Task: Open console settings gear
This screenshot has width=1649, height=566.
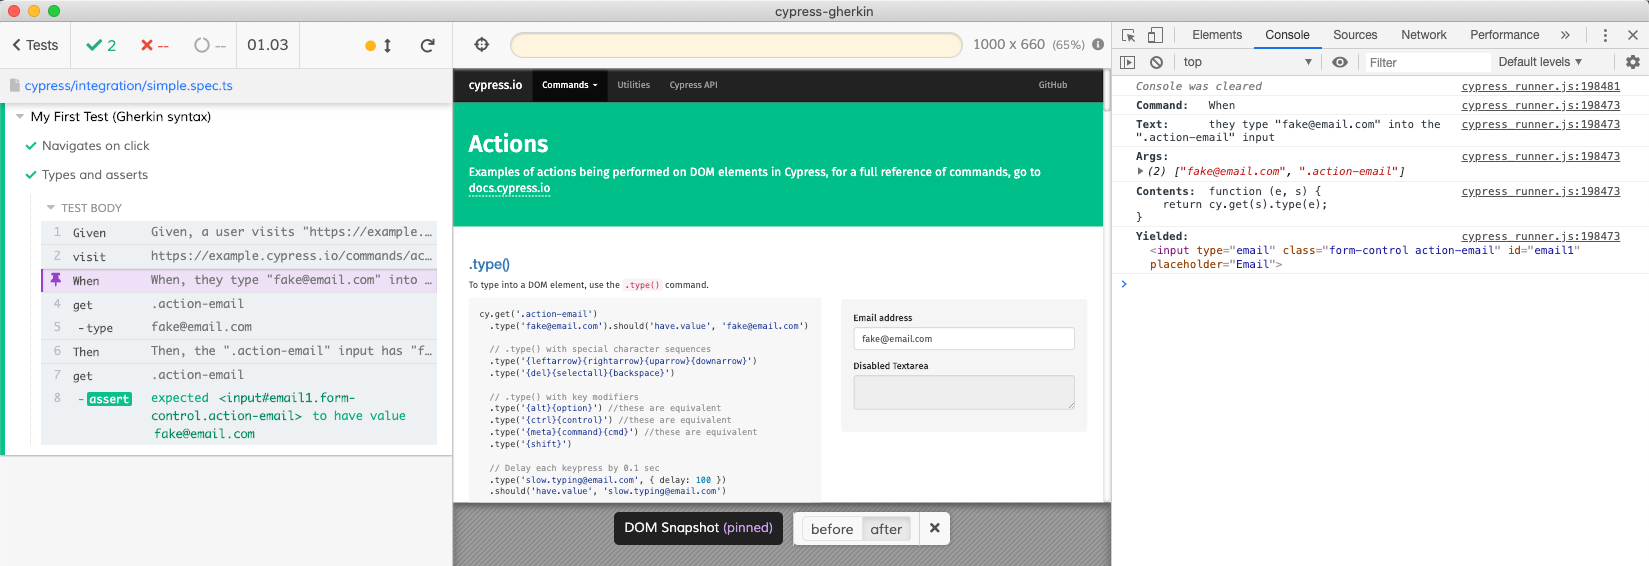Action: pos(1632,62)
